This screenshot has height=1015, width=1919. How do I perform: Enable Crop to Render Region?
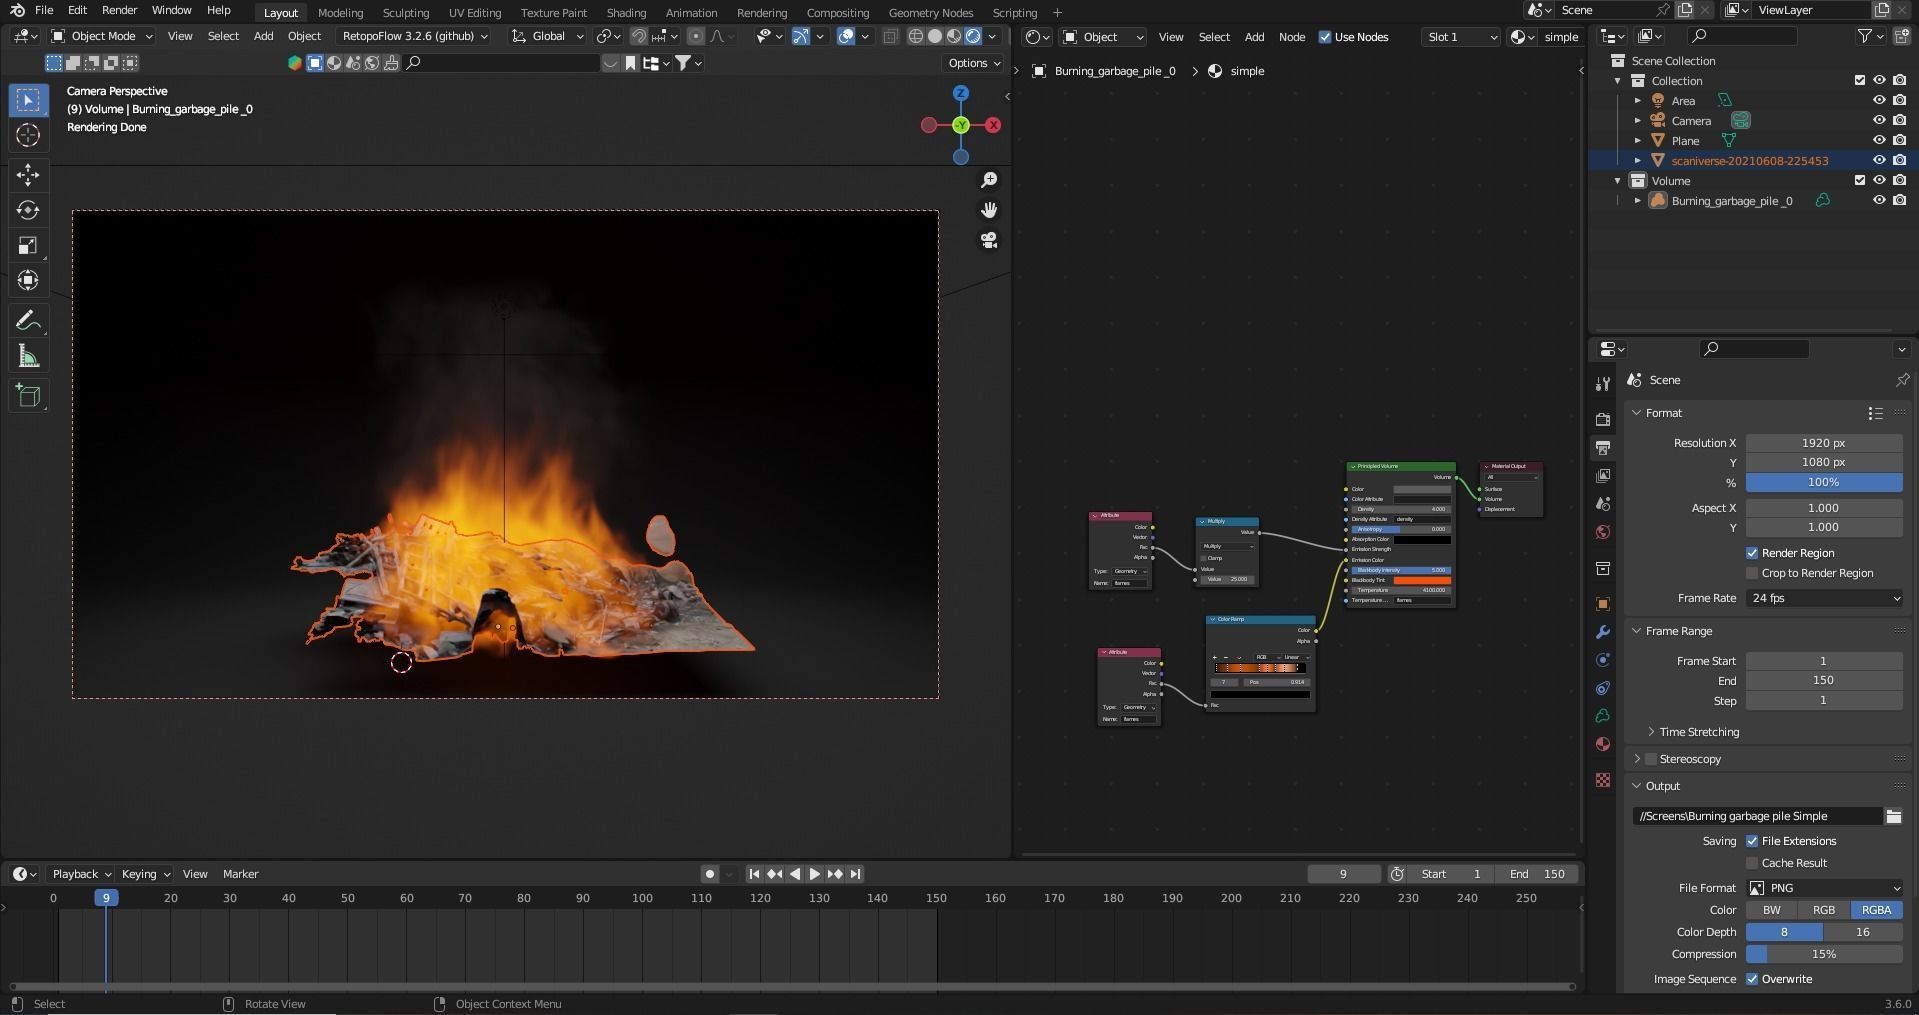tap(1752, 573)
